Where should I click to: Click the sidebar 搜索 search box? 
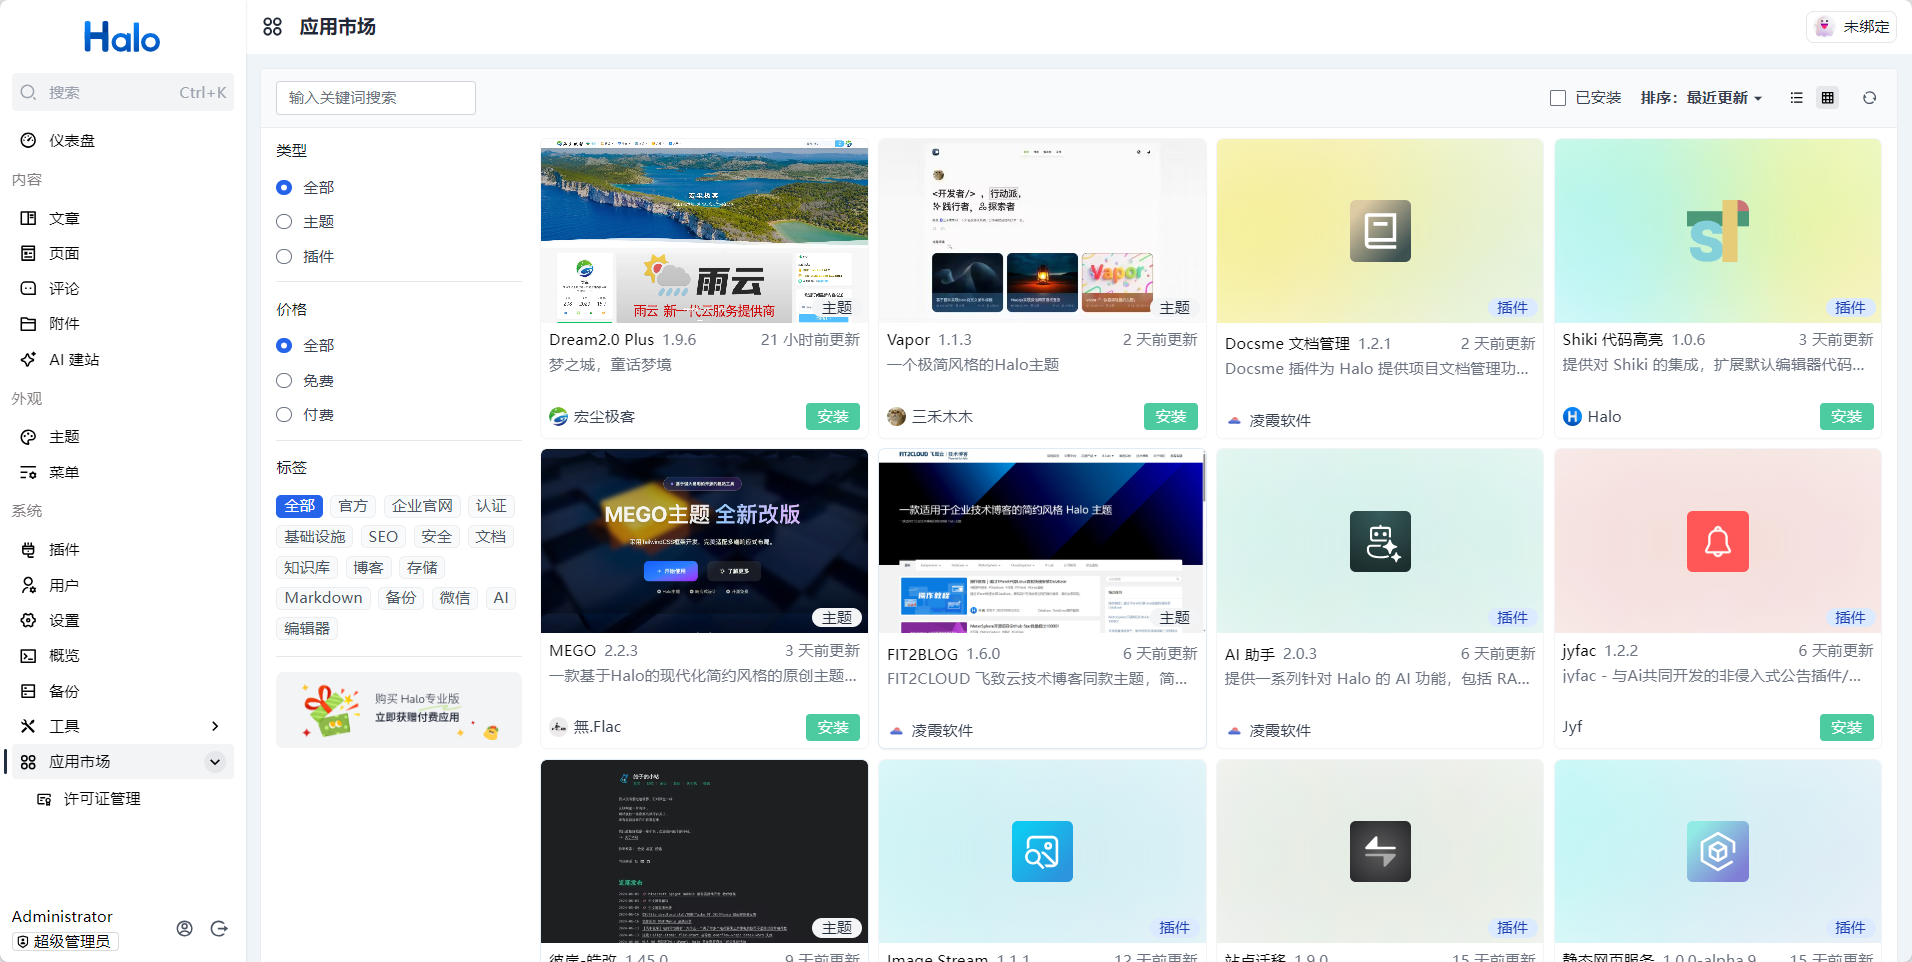coord(123,92)
